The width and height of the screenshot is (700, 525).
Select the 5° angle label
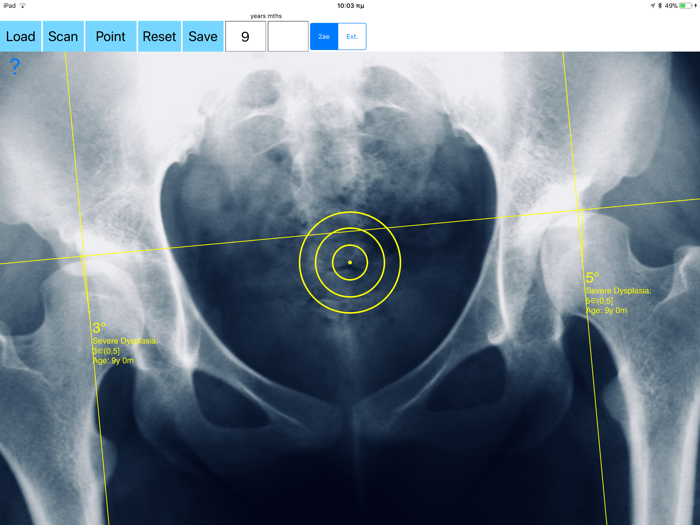point(592,278)
